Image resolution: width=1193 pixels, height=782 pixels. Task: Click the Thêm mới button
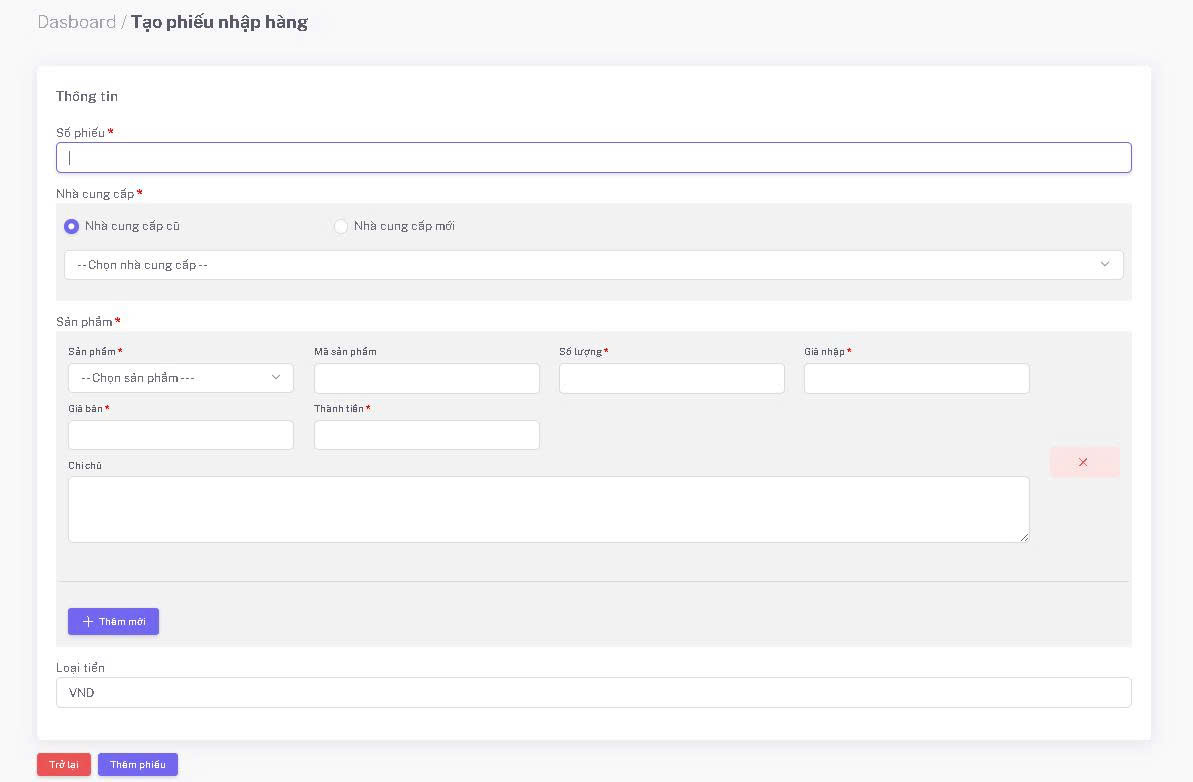pyautogui.click(x=113, y=622)
